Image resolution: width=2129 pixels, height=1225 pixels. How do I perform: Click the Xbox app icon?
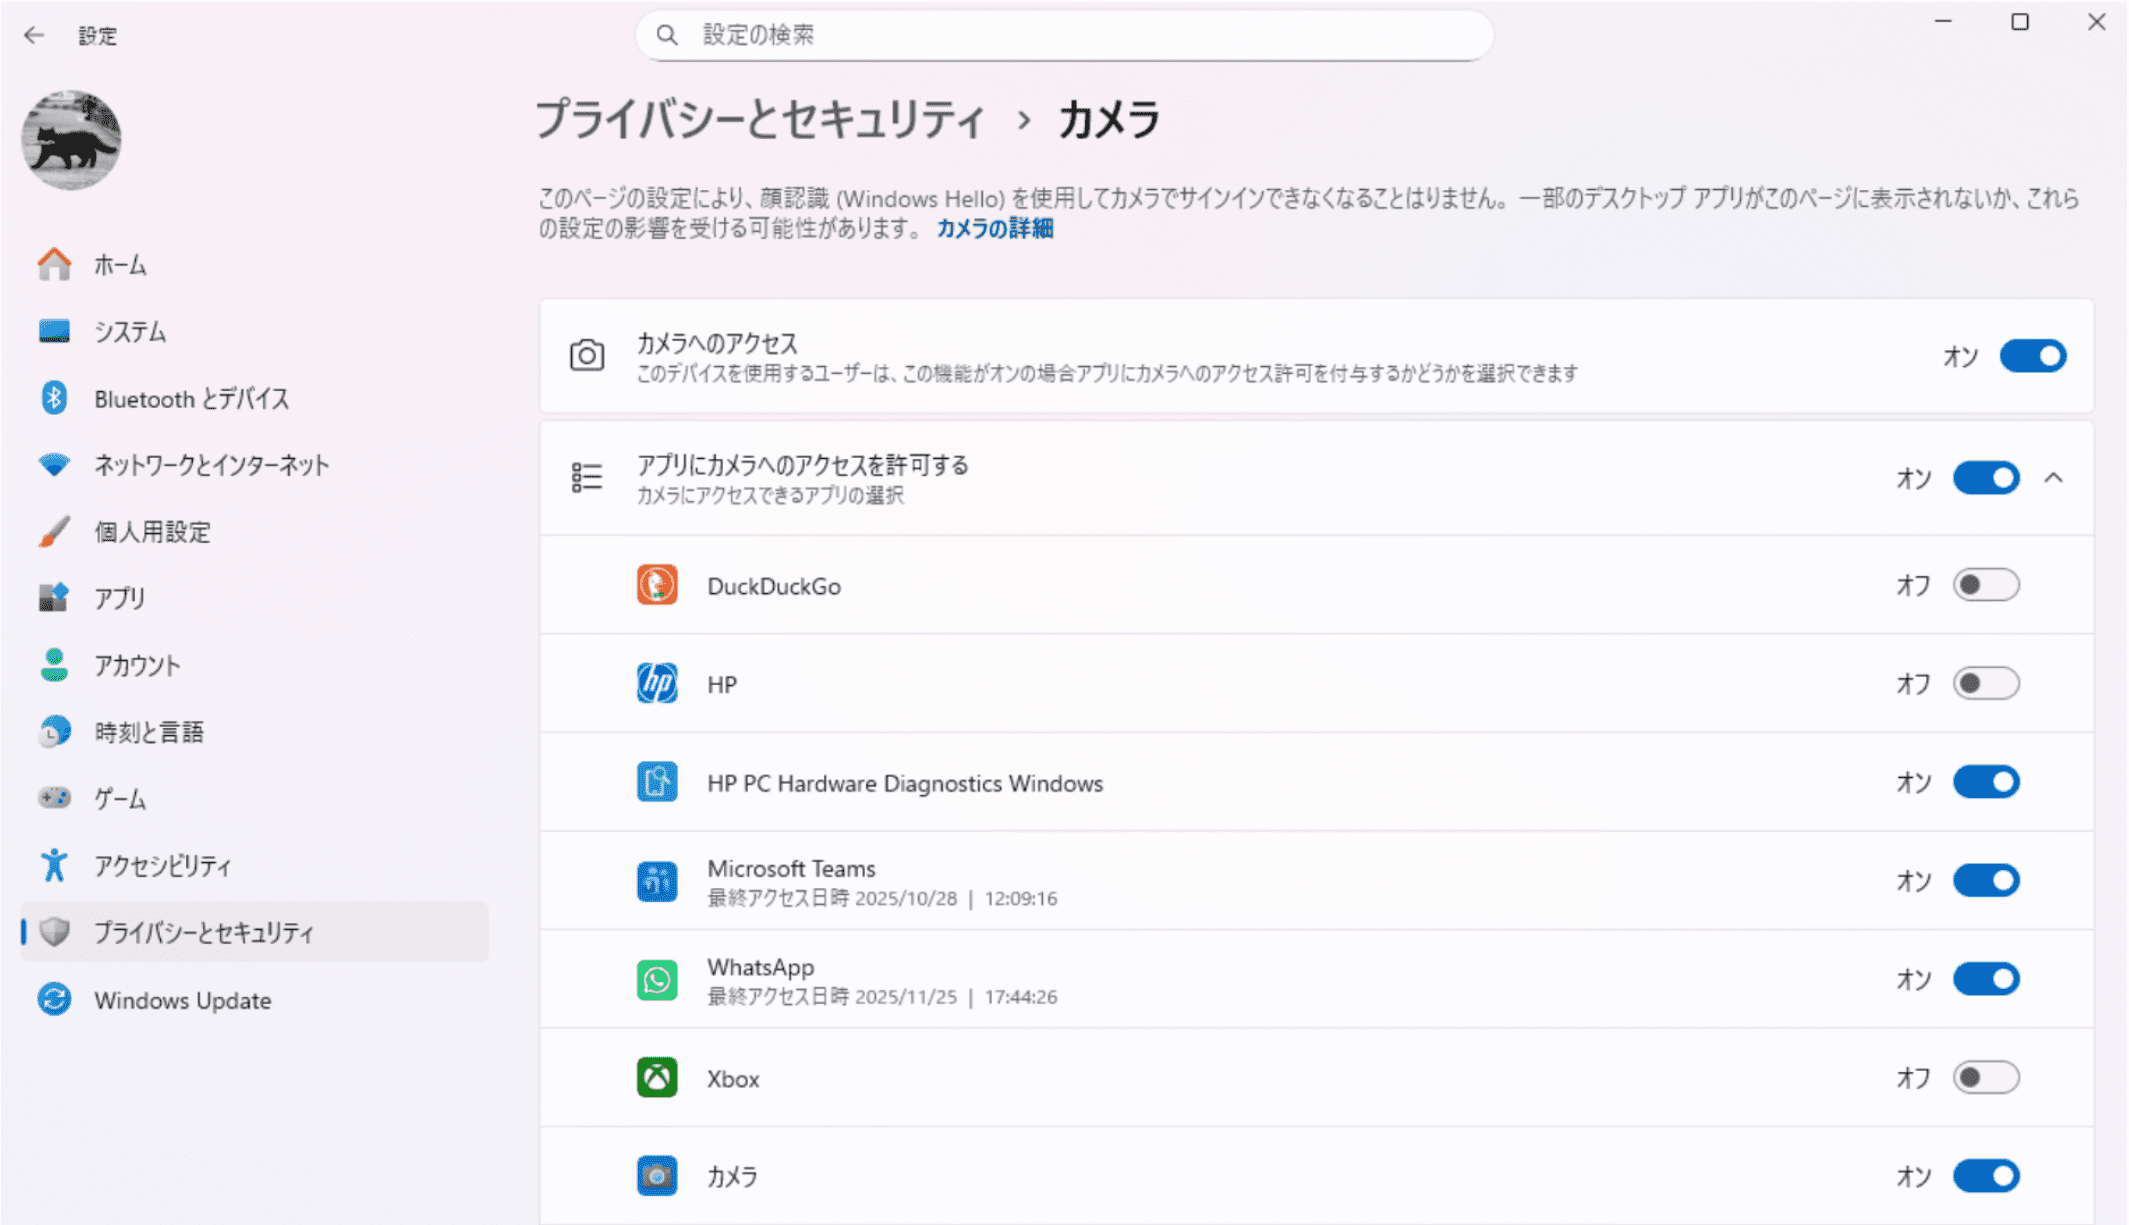coord(657,1078)
